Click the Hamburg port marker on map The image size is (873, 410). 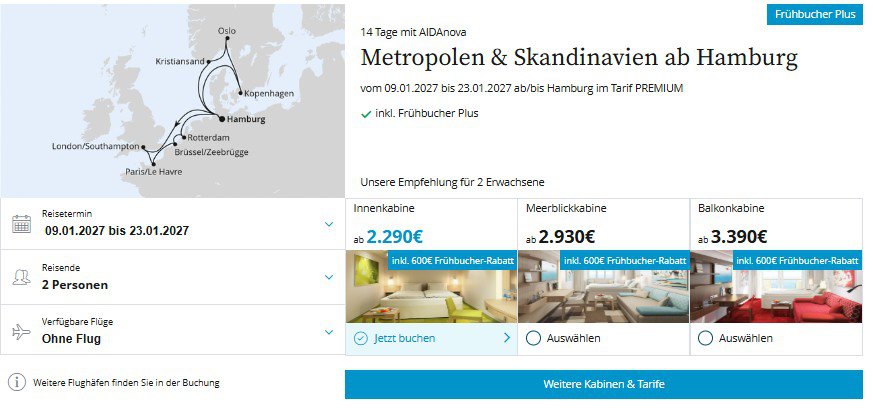(219, 119)
